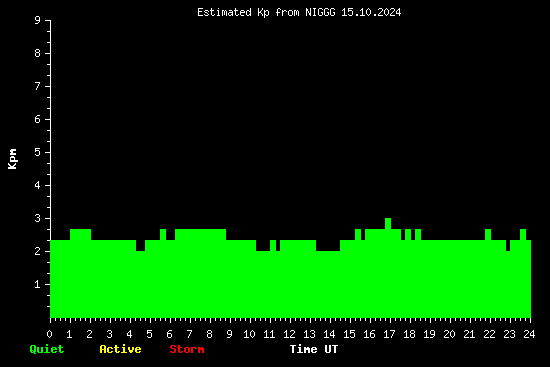
Task: Click the hour 6 tick label
Action: (170, 334)
